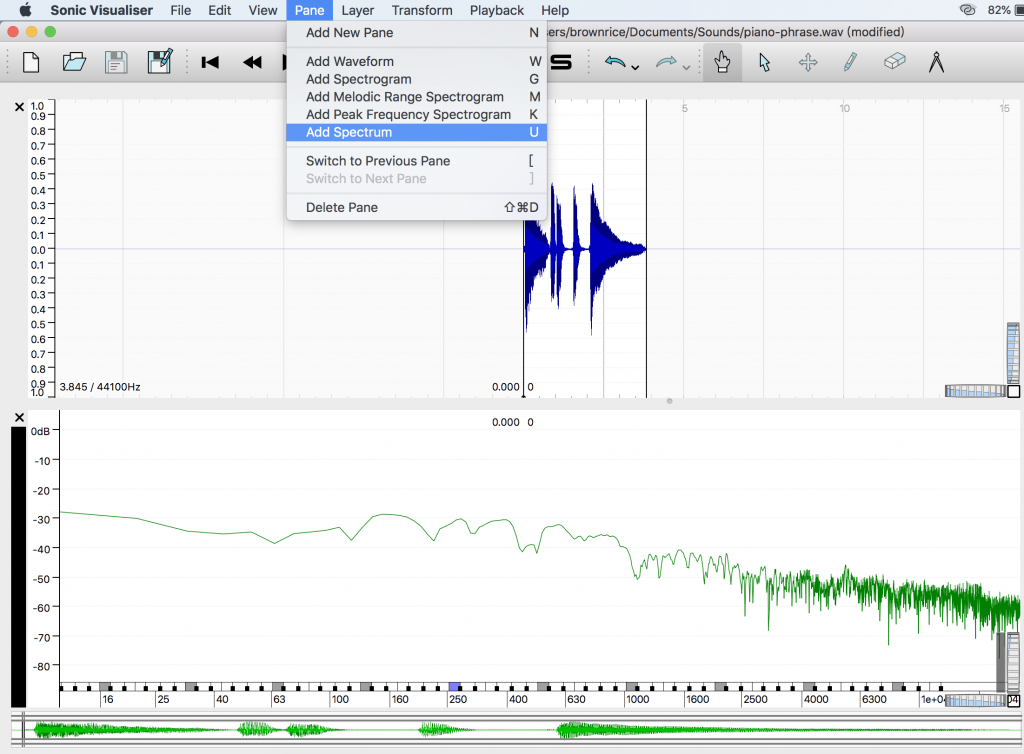Click the New Session document icon
The image size is (1024, 754).
31,63
